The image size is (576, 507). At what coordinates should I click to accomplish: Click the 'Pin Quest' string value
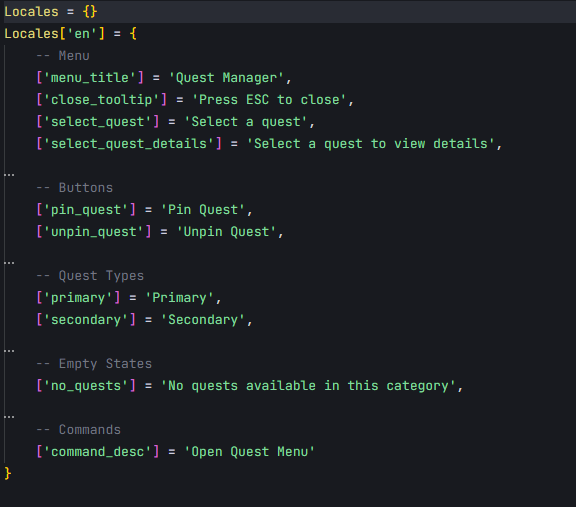[x=203, y=210]
